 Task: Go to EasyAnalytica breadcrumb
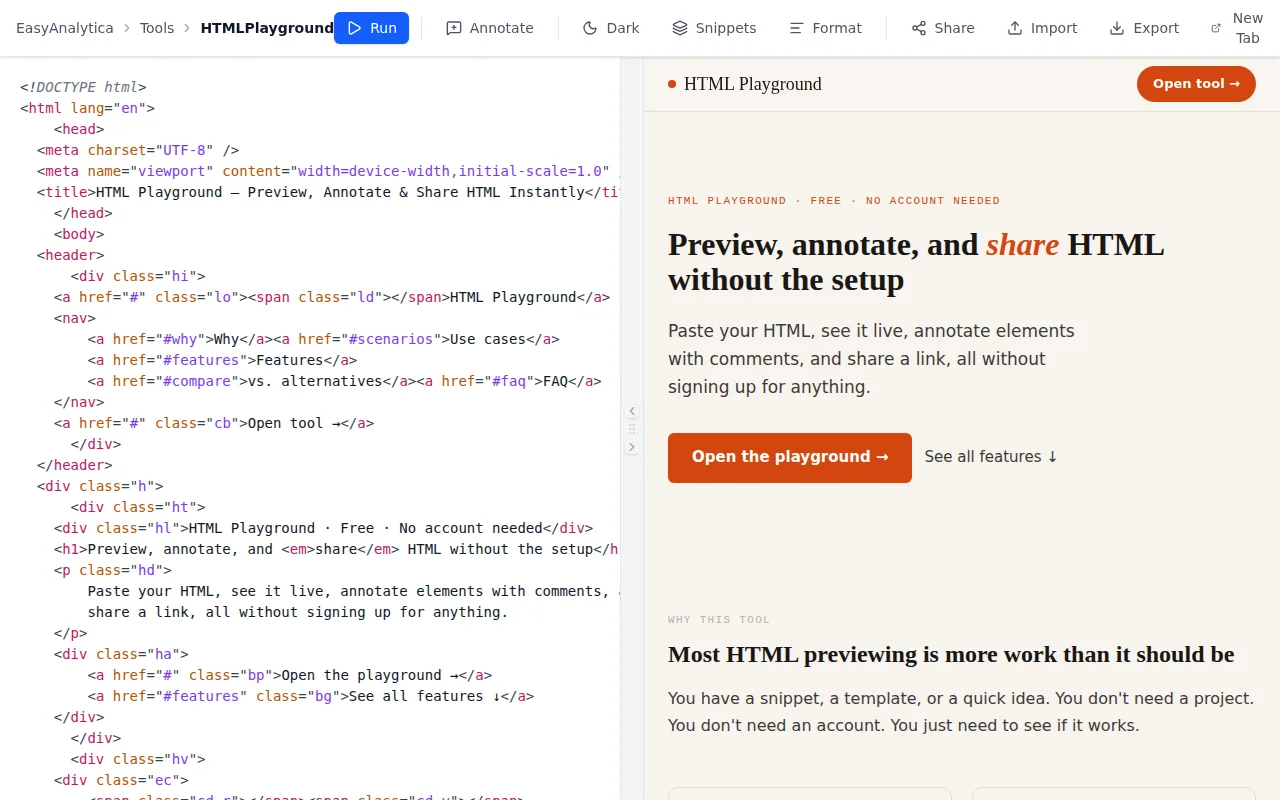[65, 28]
